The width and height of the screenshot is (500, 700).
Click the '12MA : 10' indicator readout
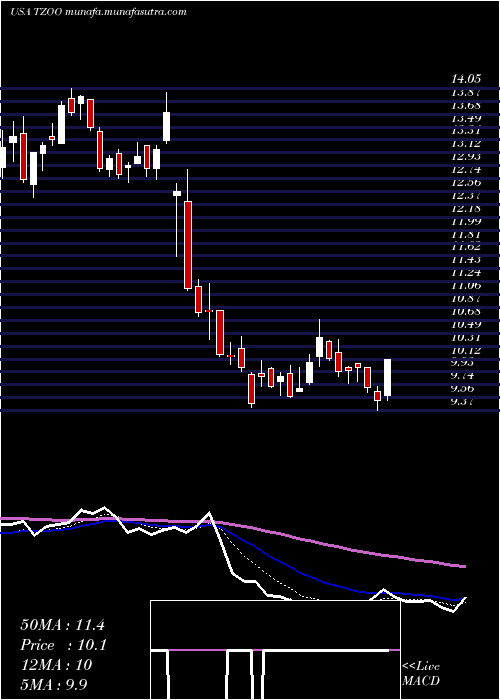click(56, 665)
